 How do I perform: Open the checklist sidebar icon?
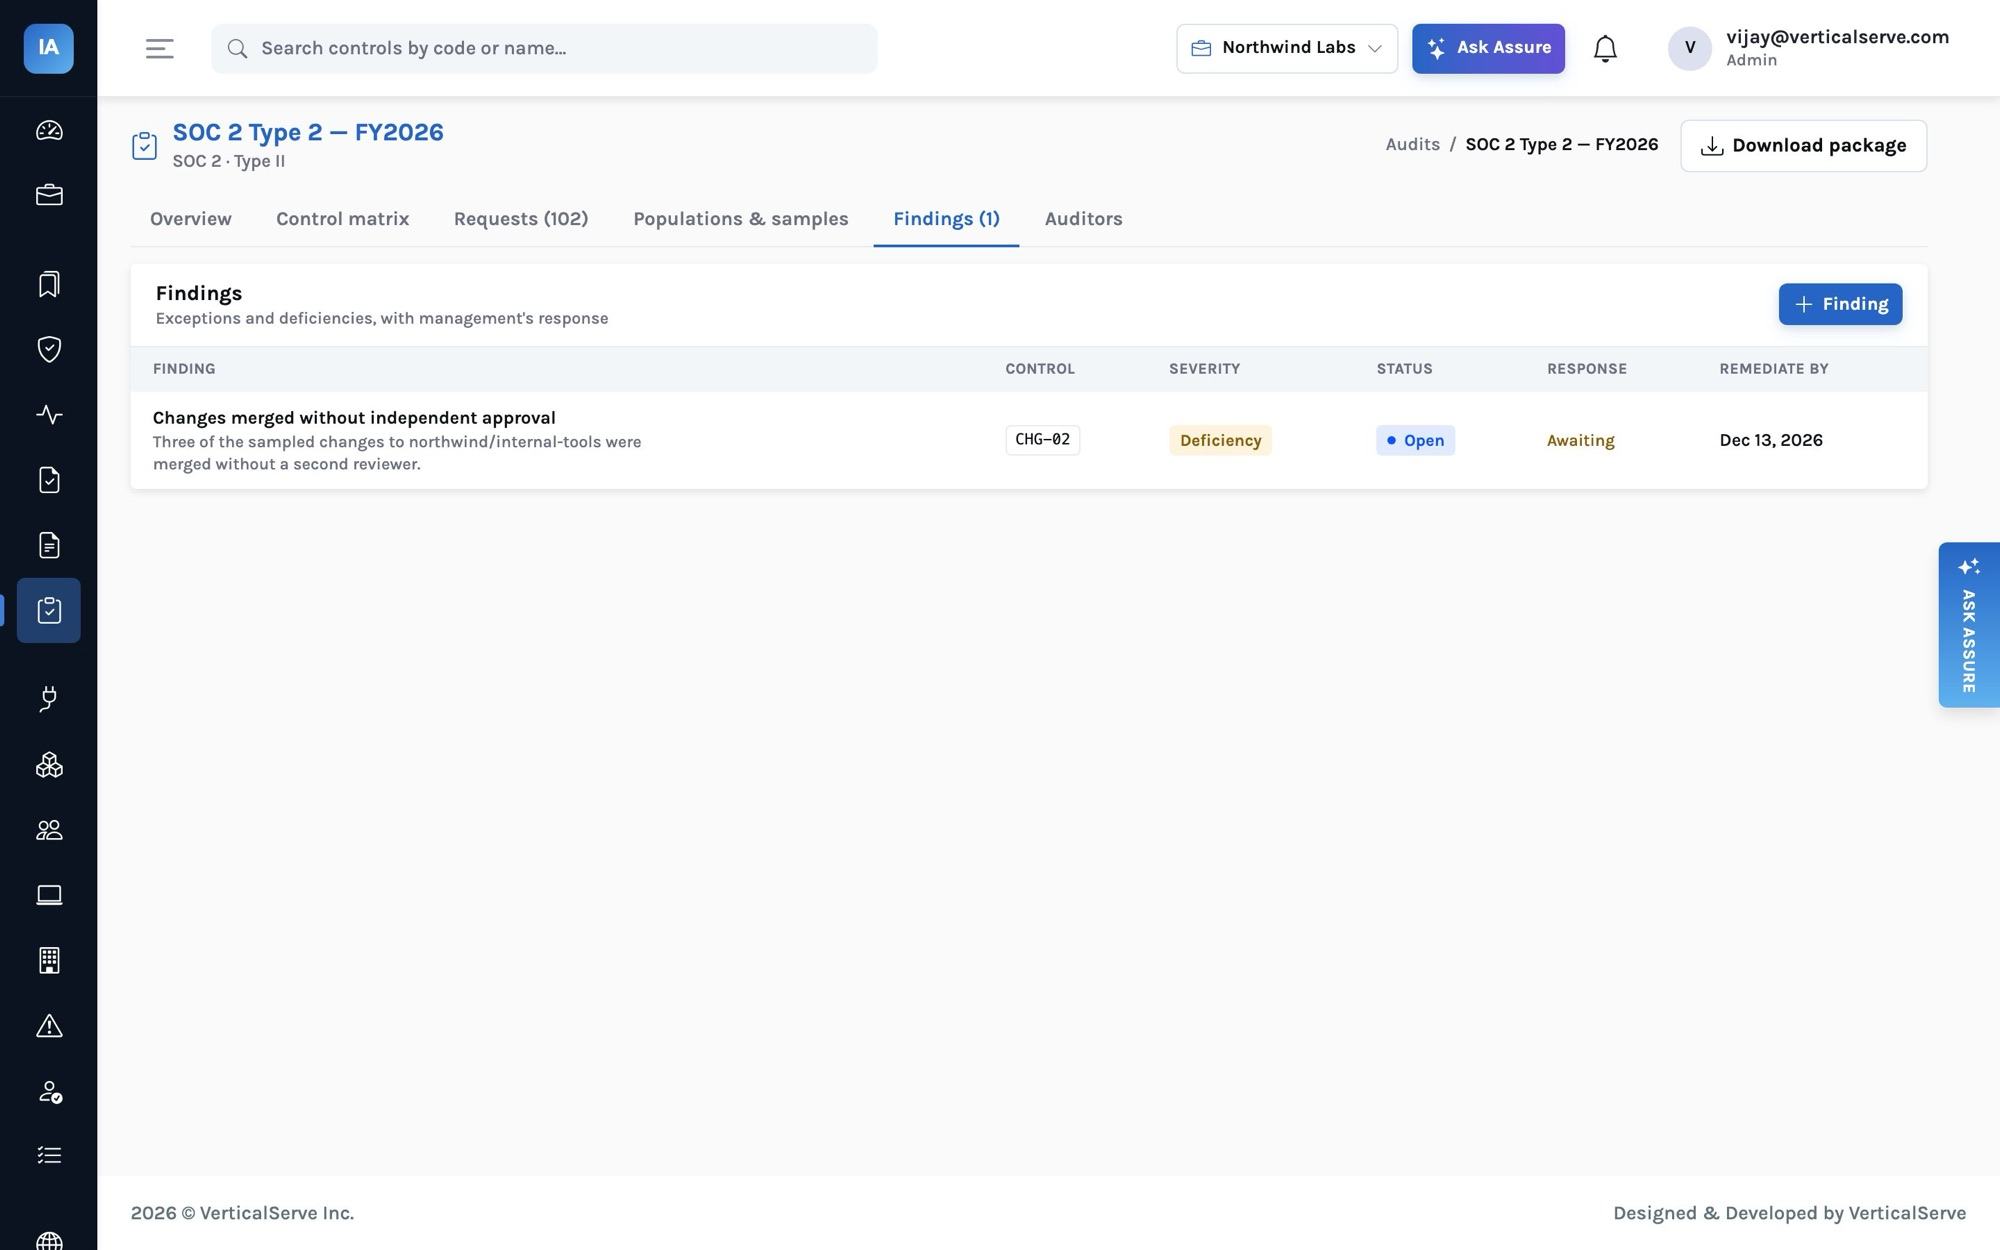tap(49, 1156)
